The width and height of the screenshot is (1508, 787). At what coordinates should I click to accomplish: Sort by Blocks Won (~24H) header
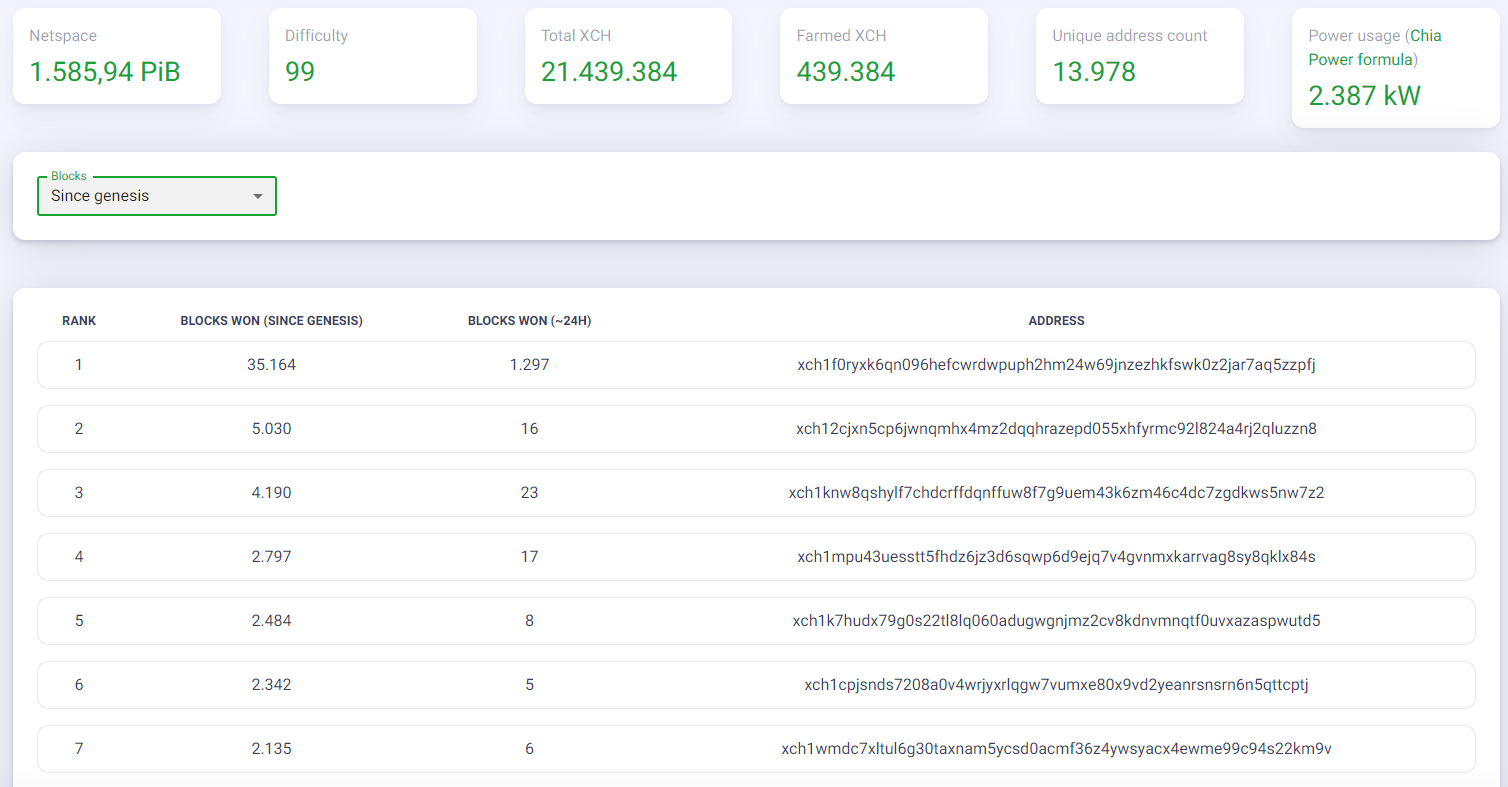click(530, 321)
